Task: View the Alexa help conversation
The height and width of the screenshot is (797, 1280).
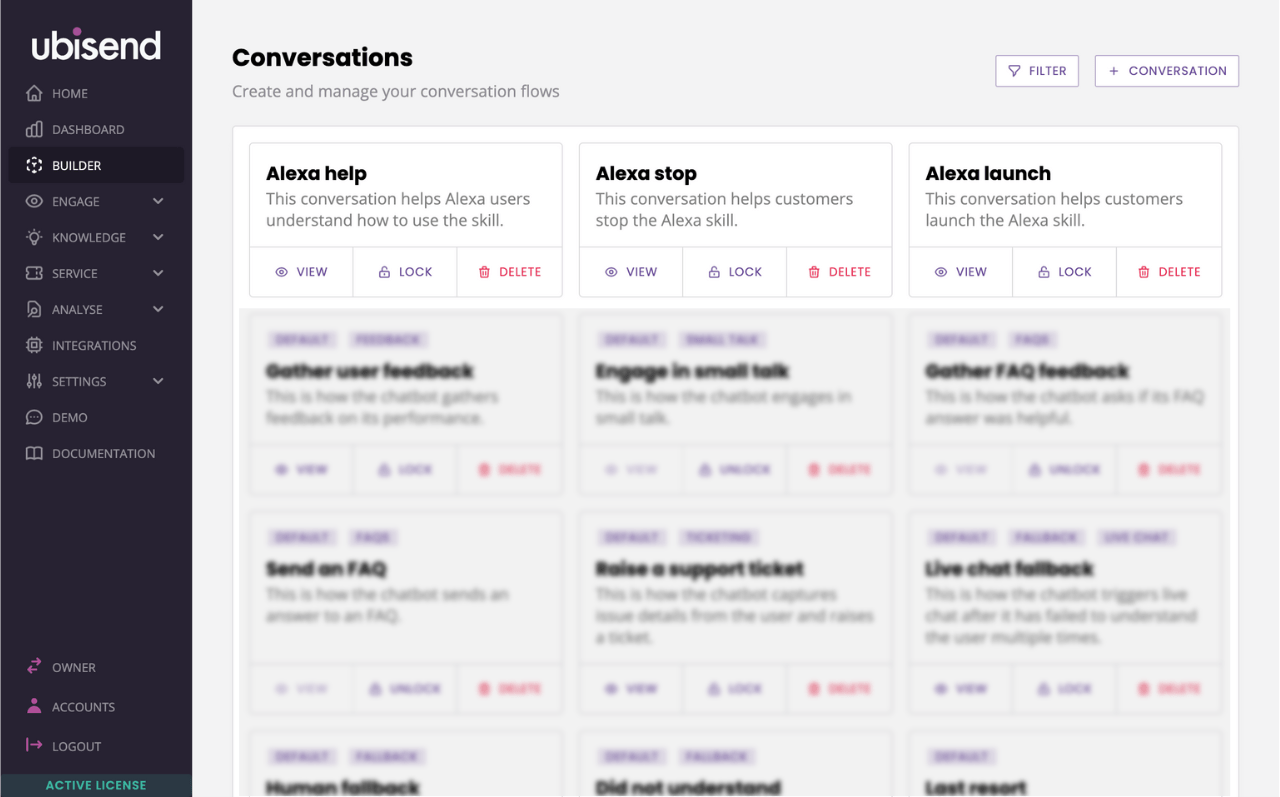Action: pos(301,272)
